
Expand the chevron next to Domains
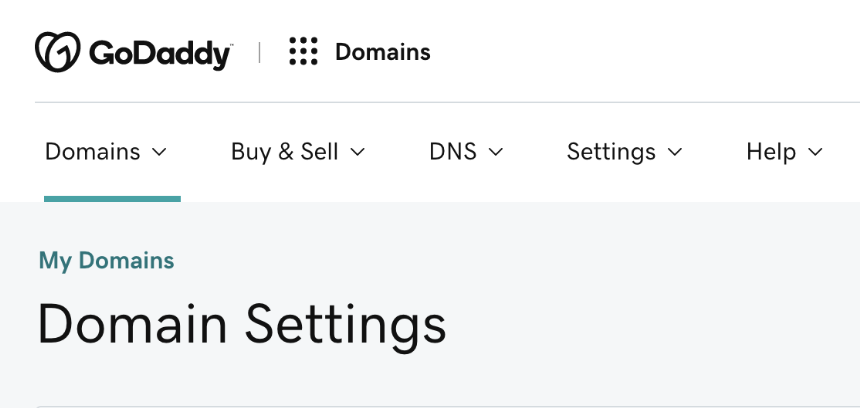[158, 153]
